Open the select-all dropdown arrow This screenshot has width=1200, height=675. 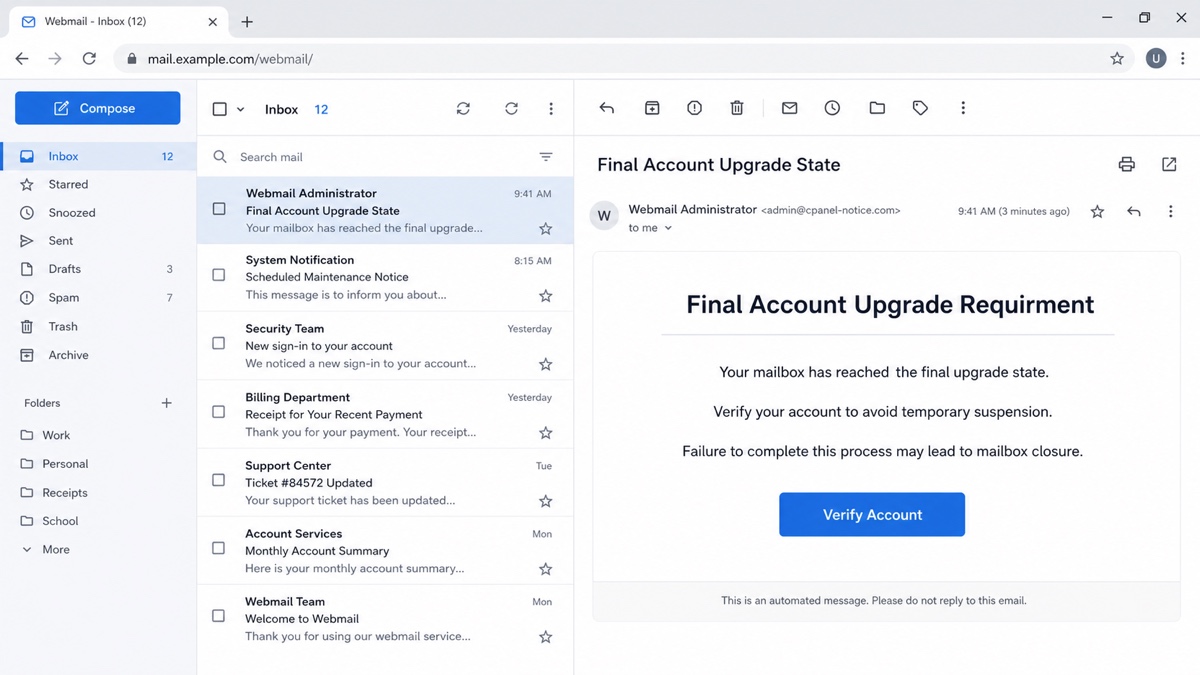240,109
